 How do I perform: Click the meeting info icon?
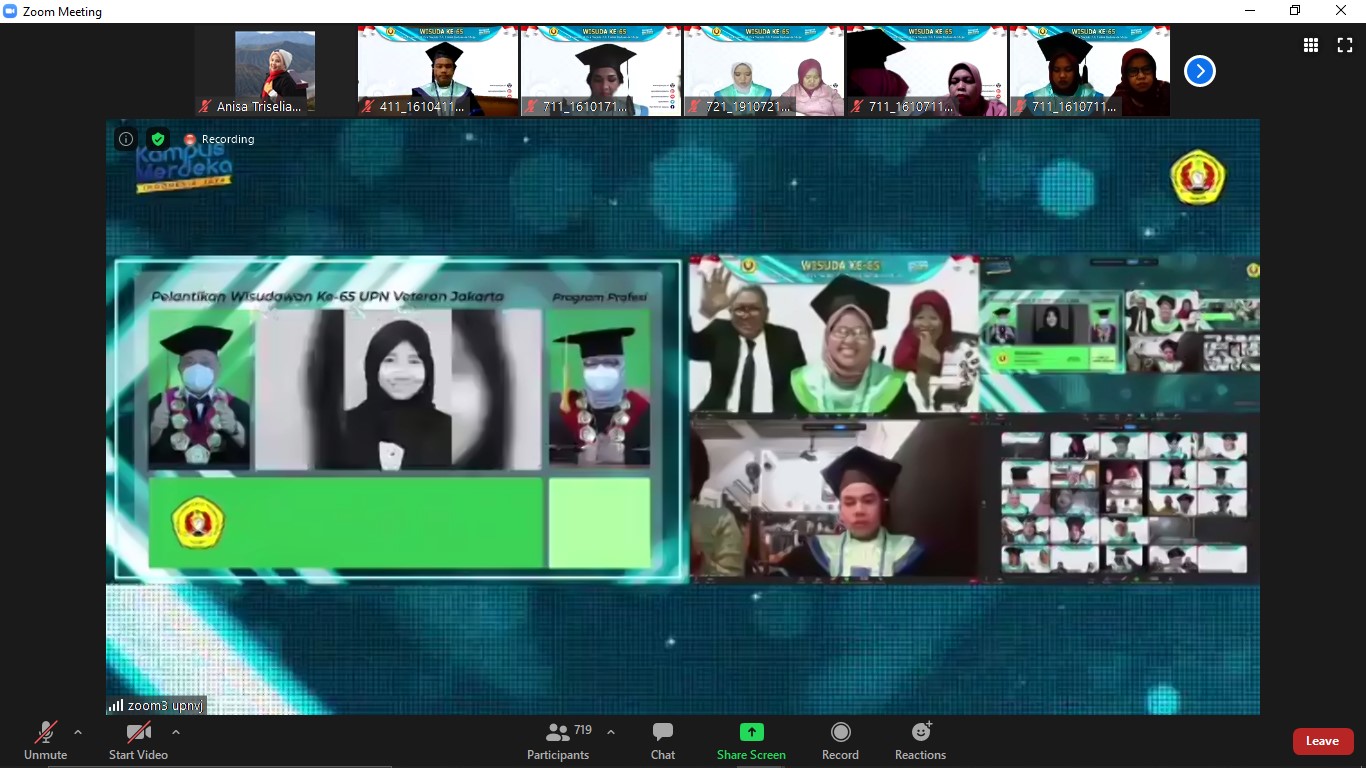(x=126, y=139)
